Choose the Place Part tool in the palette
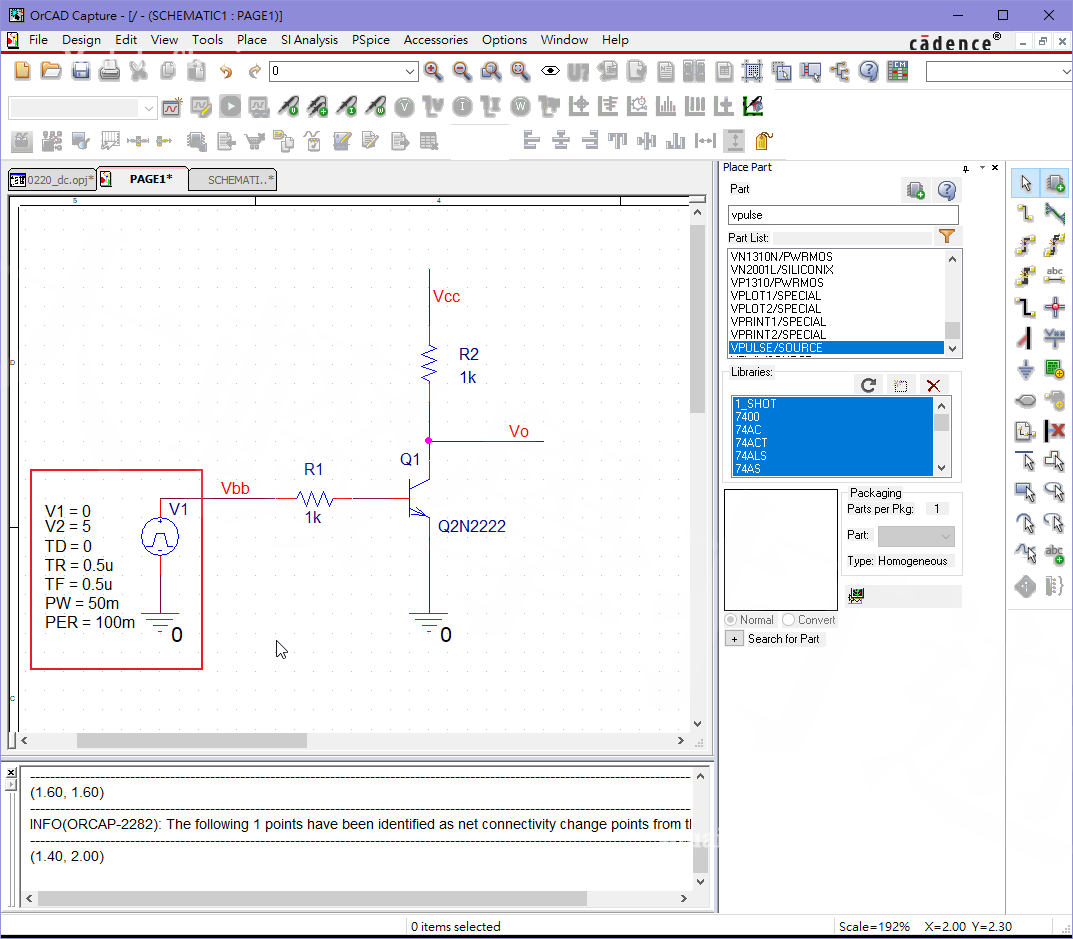Image resolution: width=1073 pixels, height=939 pixels. point(1055,183)
